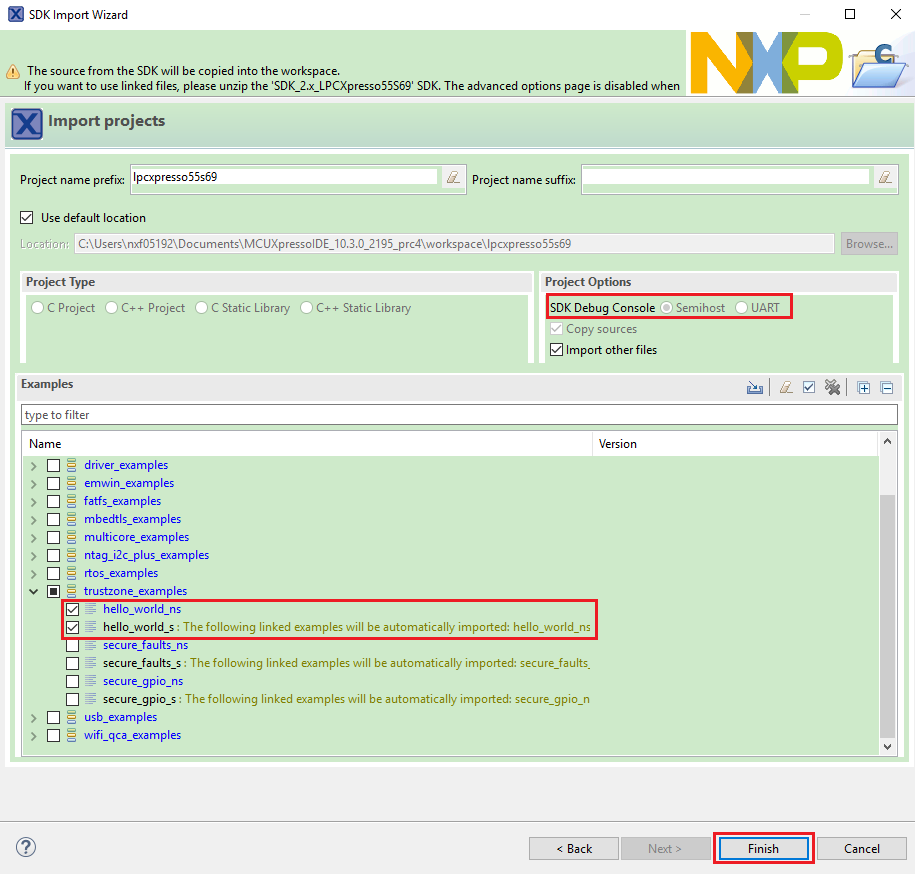Screen dimensions: 915x874
Task: Click the collapse all minus icon
Action: point(886,388)
